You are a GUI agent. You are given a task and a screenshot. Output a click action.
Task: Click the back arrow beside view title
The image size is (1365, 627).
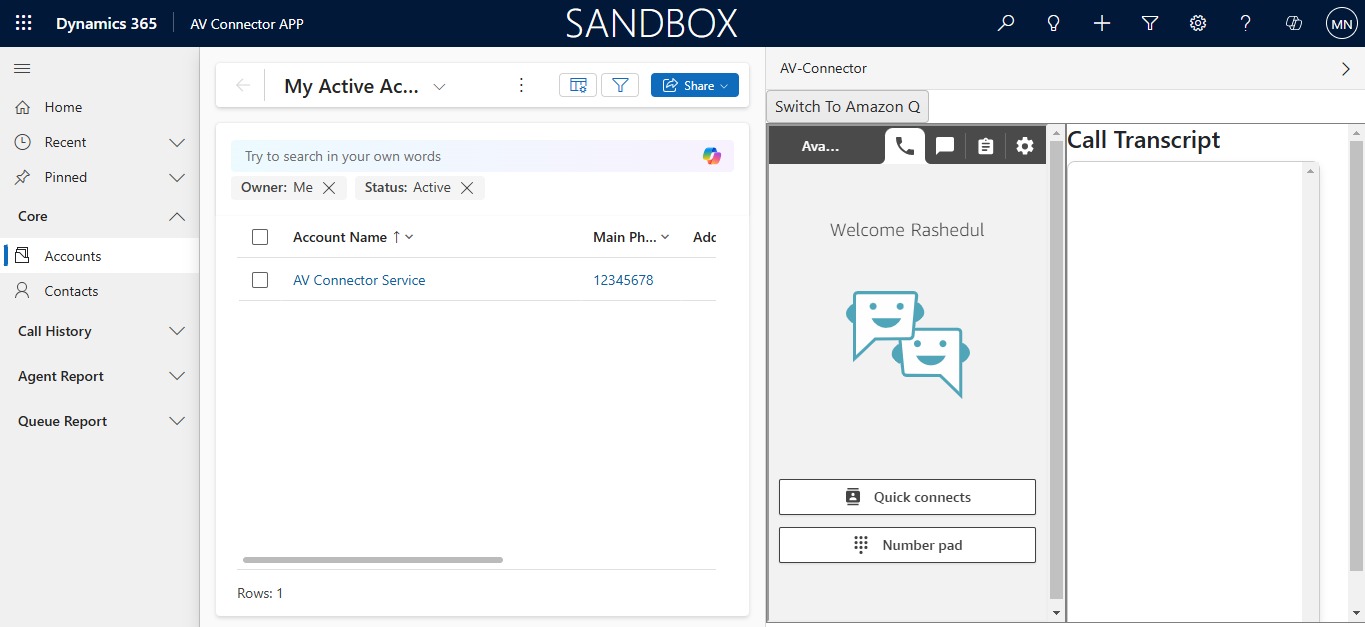(243, 85)
